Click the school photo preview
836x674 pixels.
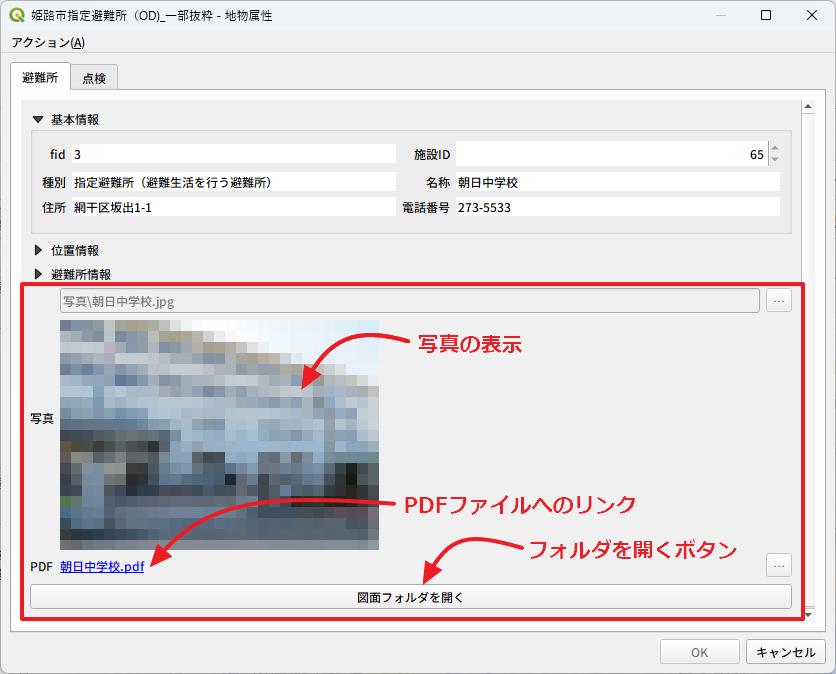point(219,434)
